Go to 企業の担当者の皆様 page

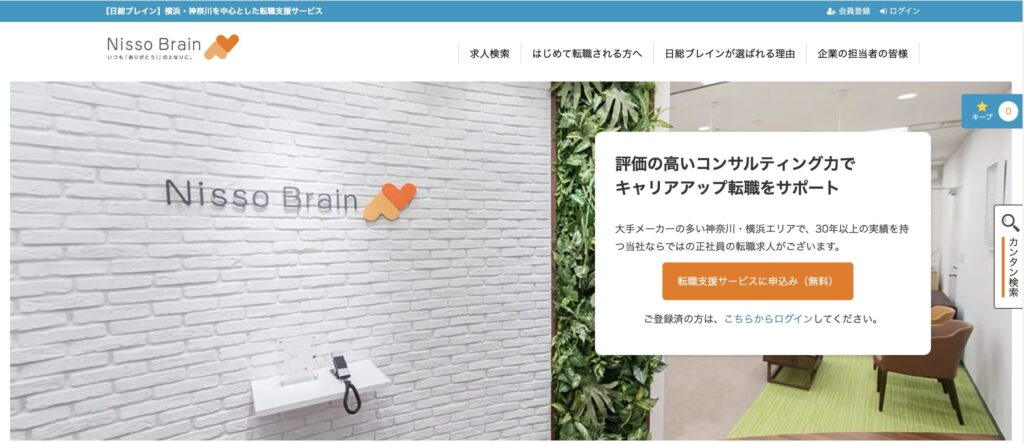(x=863, y=54)
